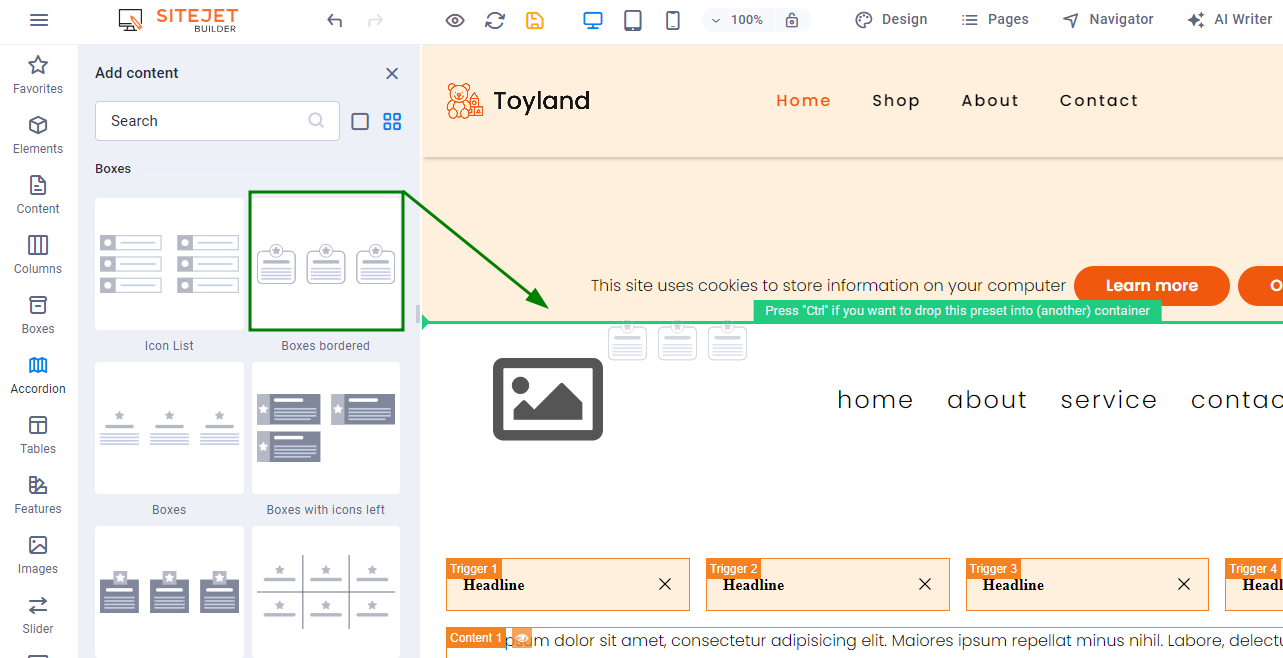Screen dimensions: 1283x658
Task: Click the lowercase home menu item
Action: coord(875,400)
